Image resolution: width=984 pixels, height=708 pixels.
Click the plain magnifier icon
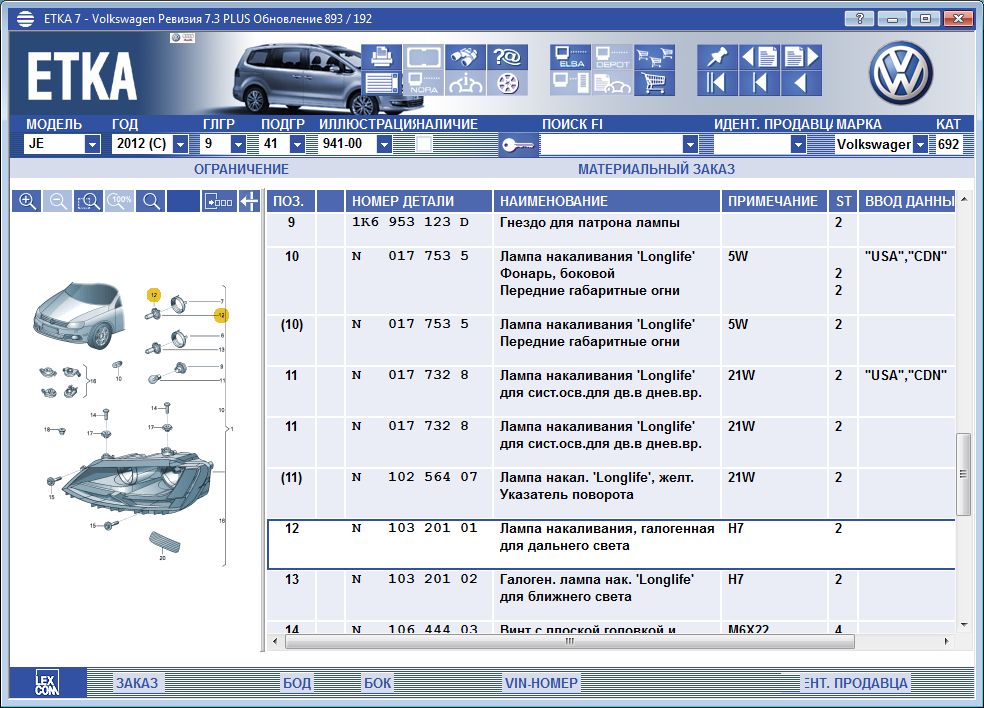[151, 201]
